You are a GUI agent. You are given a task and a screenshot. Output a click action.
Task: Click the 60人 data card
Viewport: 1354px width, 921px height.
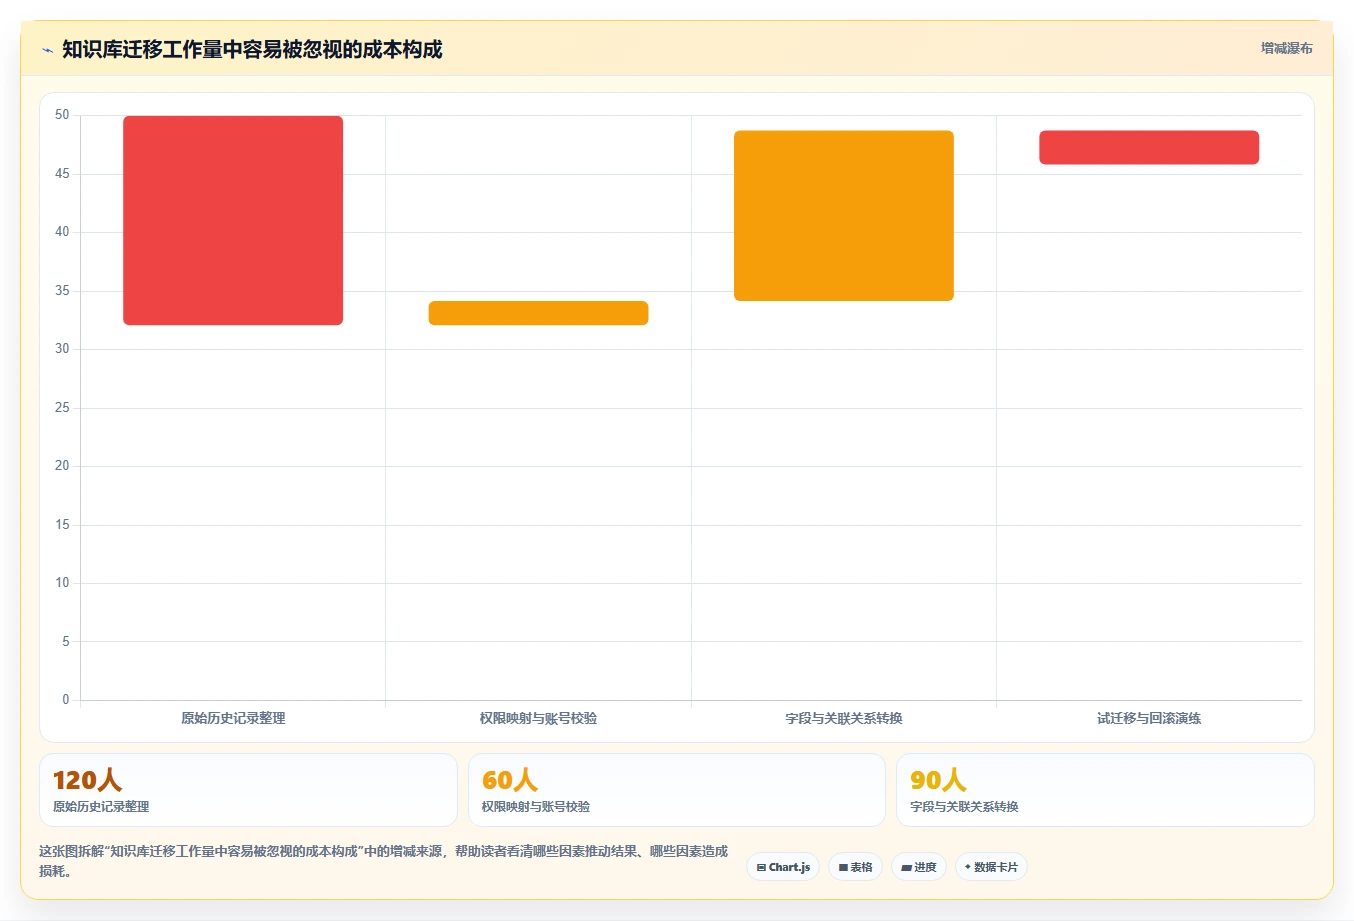pos(677,790)
